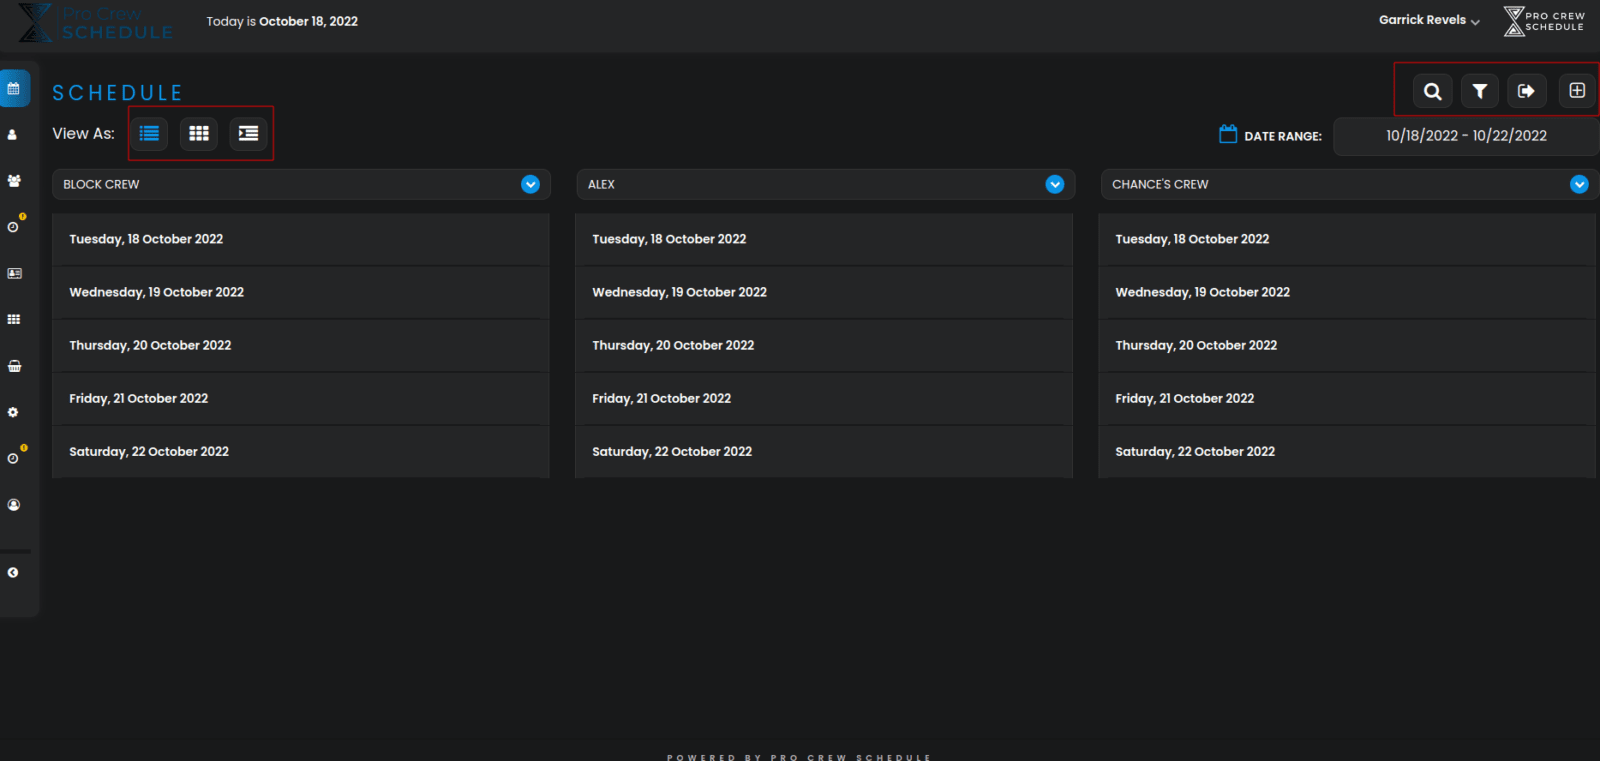Click the Pro Crew Schedule logo at top right
This screenshot has width=1600, height=761.
[x=1544, y=21]
